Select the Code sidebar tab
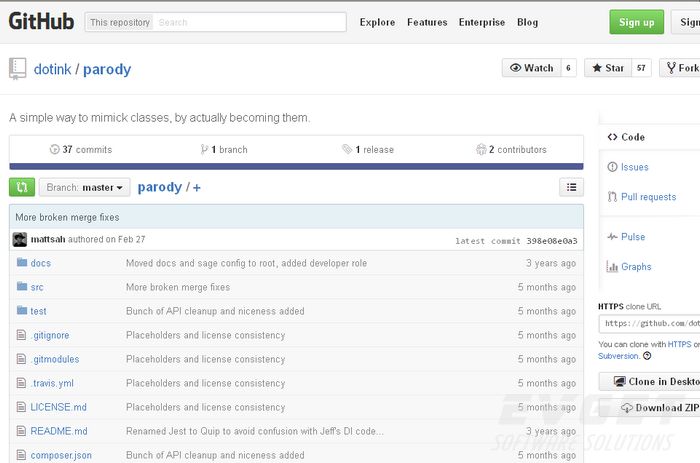 click(x=650, y=137)
